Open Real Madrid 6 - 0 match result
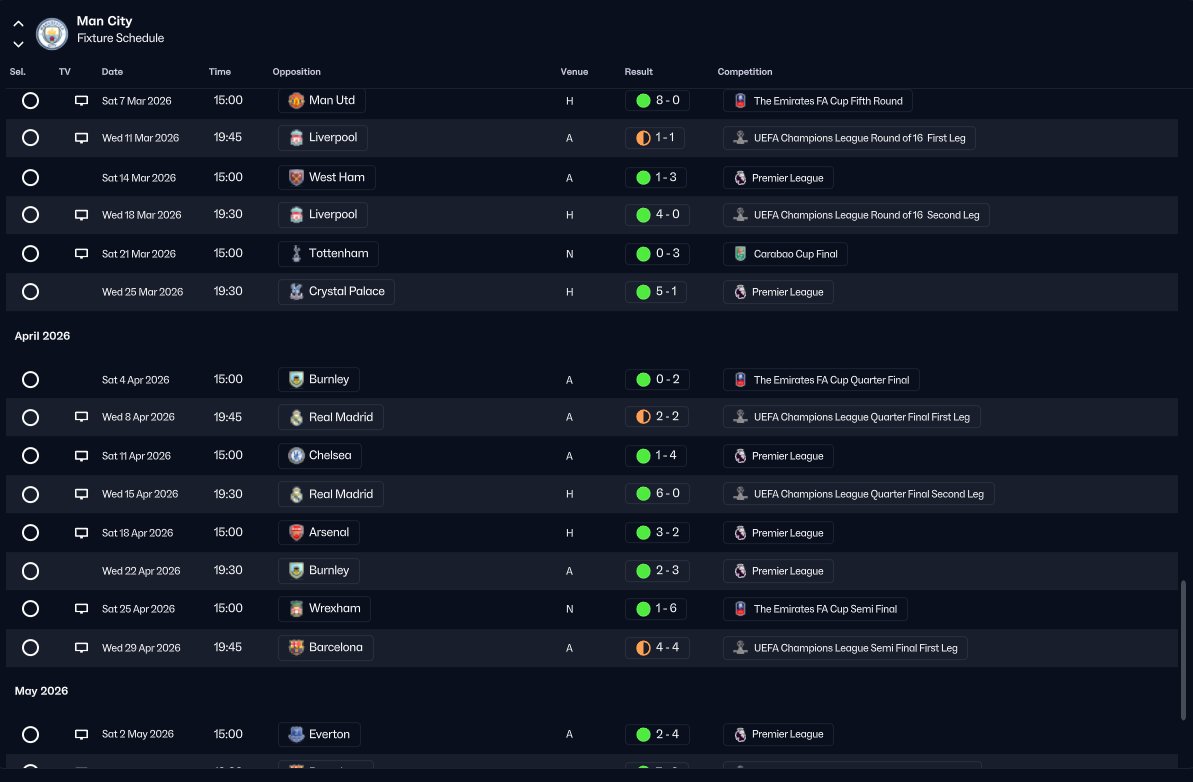The image size is (1193, 782). click(657, 494)
